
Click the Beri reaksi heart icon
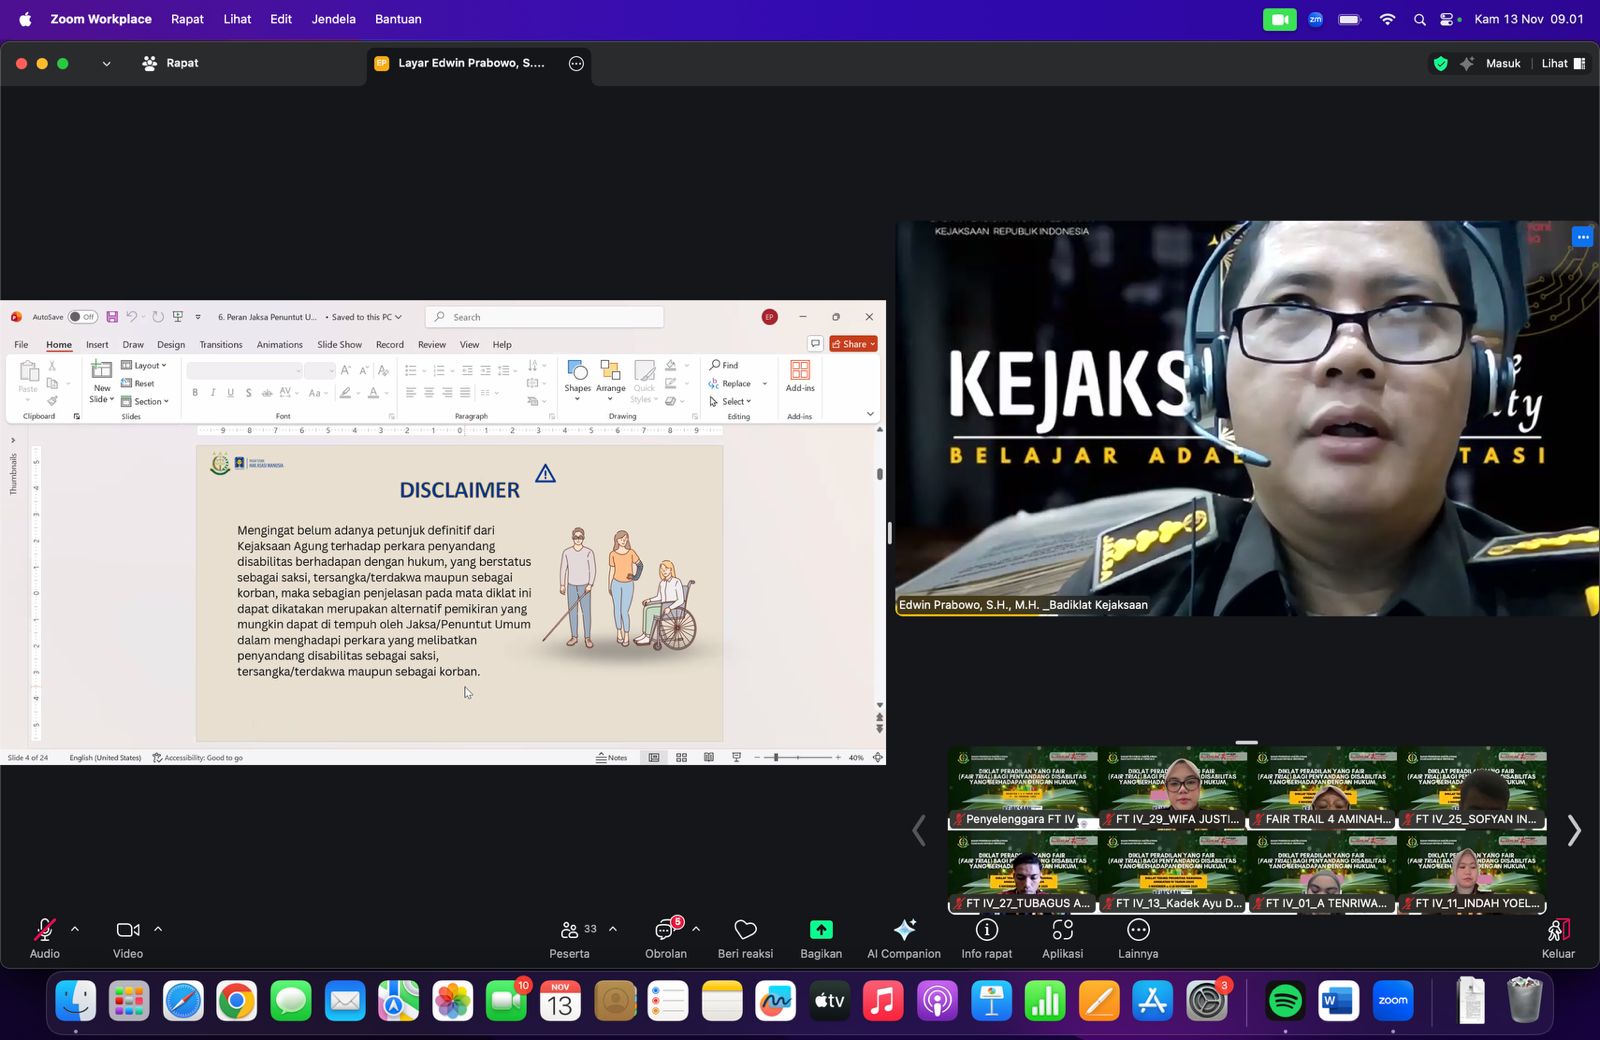click(745, 931)
